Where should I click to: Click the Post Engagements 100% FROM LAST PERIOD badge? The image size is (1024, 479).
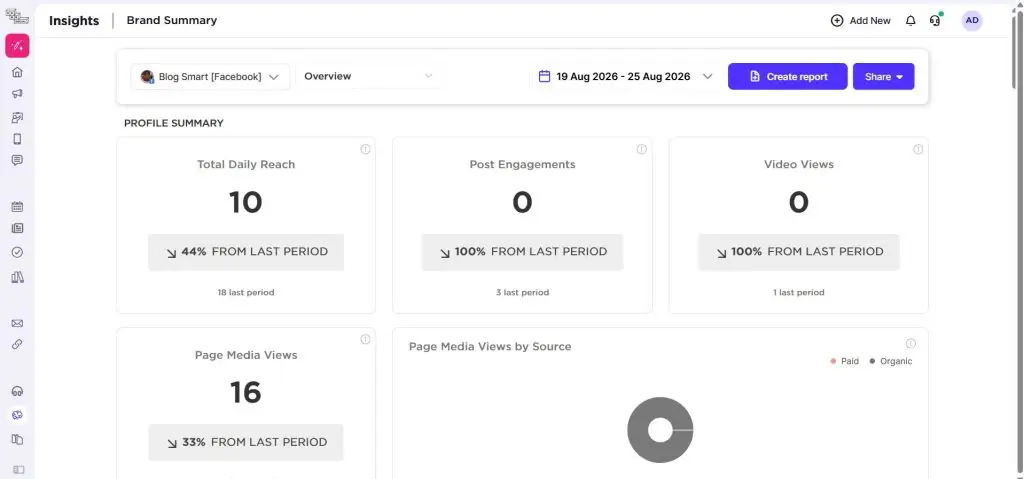tap(522, 252)
